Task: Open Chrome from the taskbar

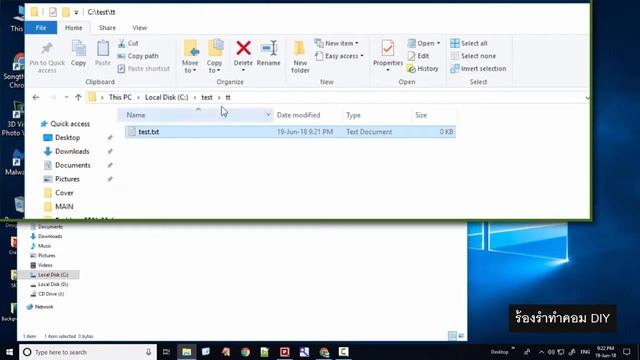Action: pos(245,352)
